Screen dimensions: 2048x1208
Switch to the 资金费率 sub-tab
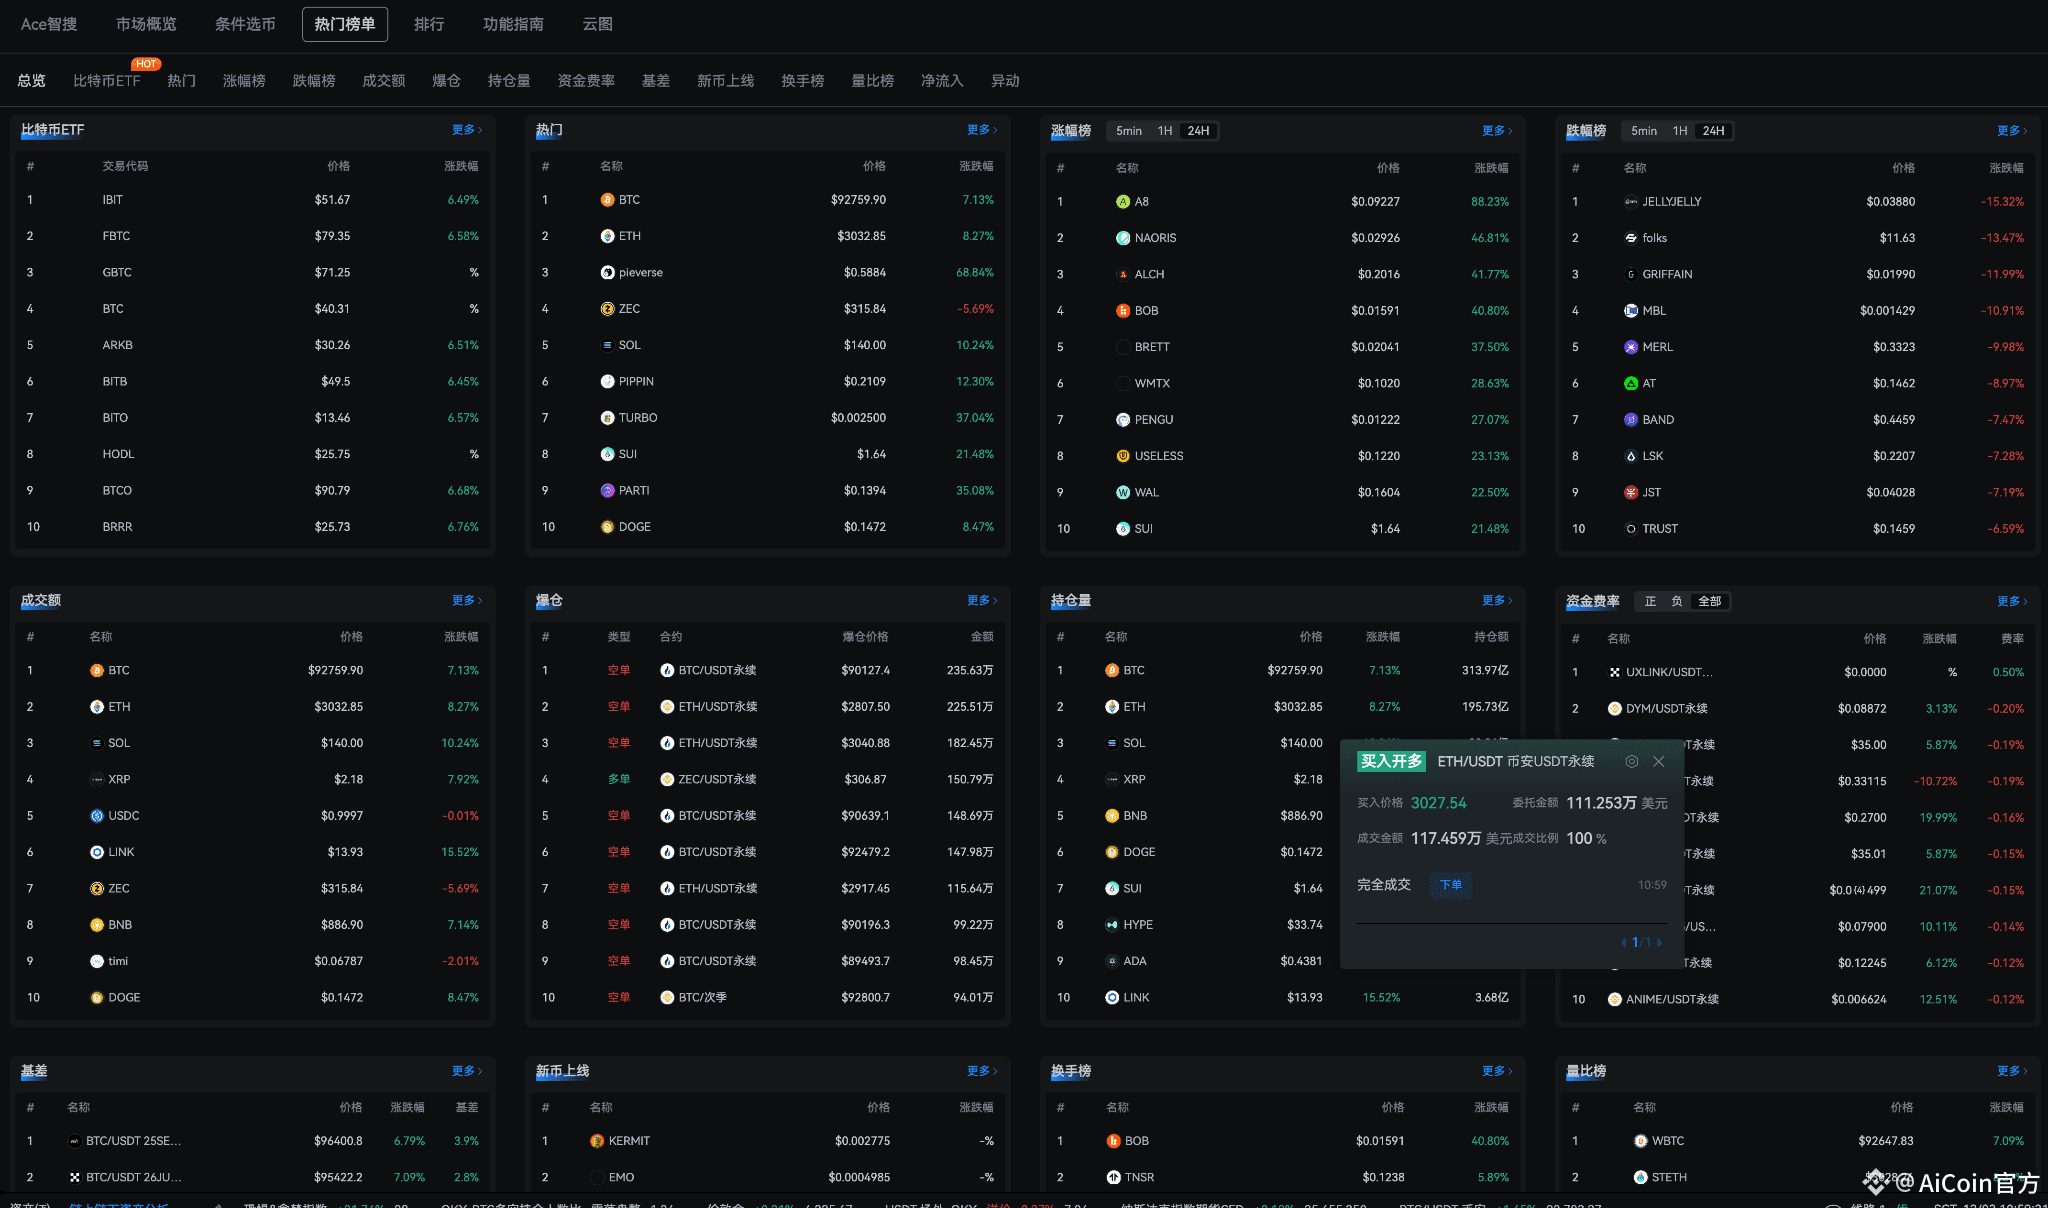pyautogui.click(x=586, y=81)
